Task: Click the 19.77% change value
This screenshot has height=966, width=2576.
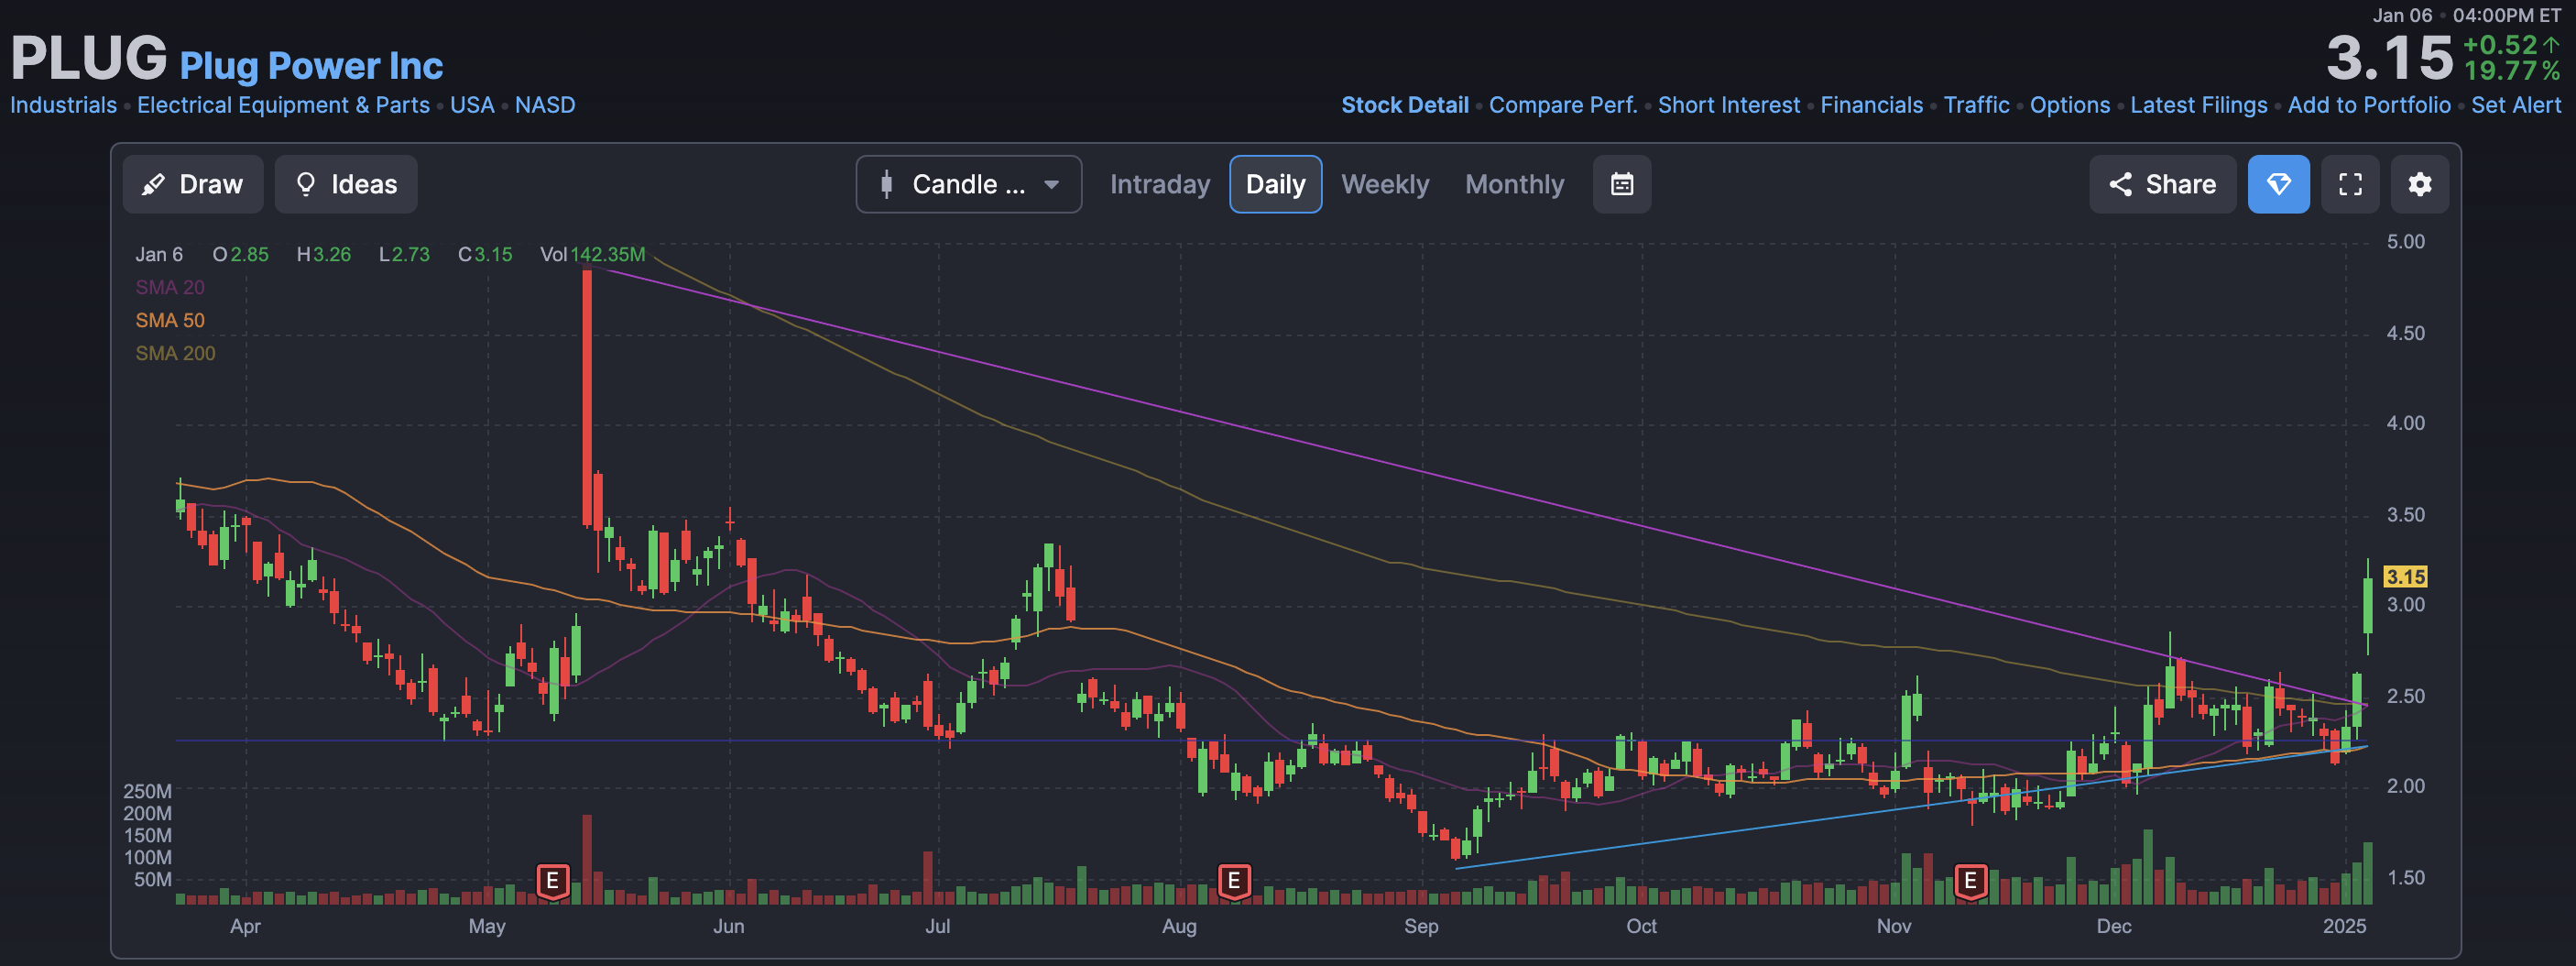Action: pos(2511,71)
